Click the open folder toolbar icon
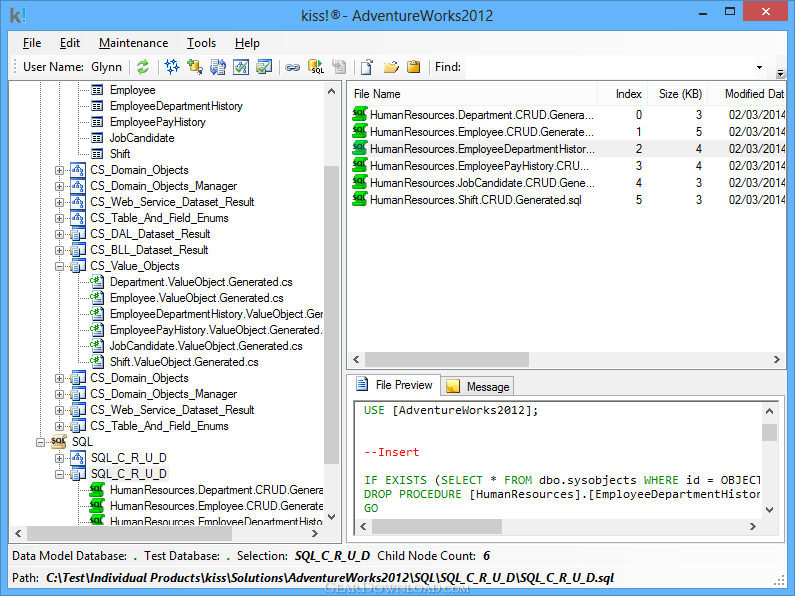Image resolution: width=795 pixels, height=596 pixels. (x=391, y=67)
